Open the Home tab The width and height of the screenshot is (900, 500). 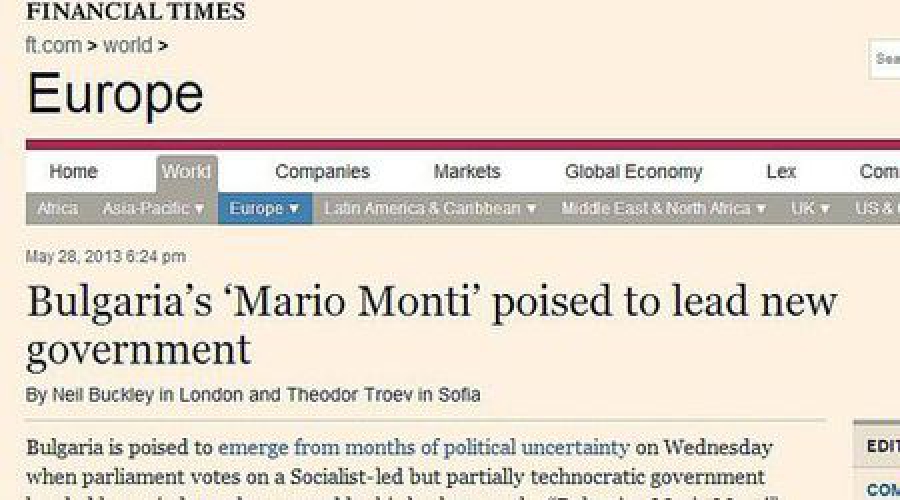[73, 172]
